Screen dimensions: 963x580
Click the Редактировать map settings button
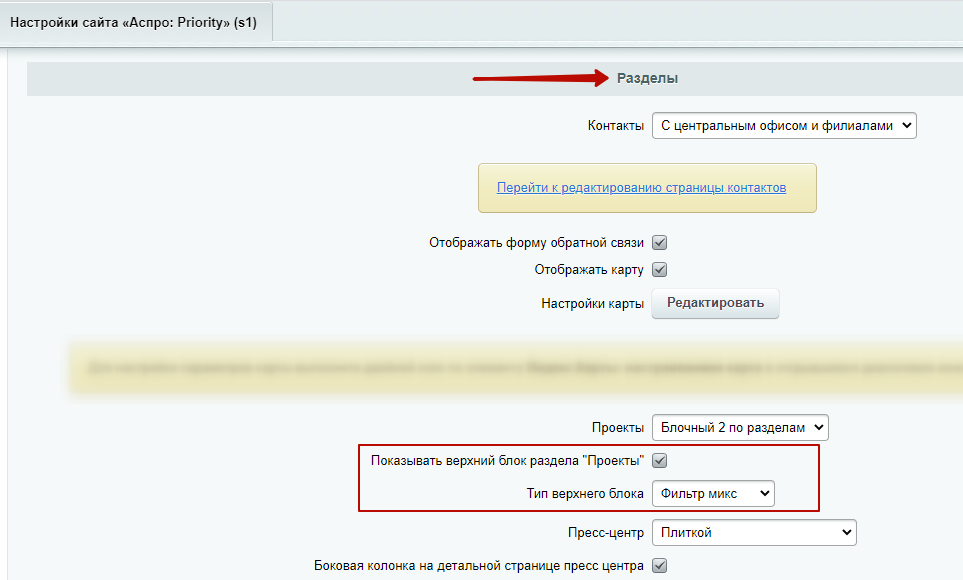pyautogui.click(x=715, y=303)
